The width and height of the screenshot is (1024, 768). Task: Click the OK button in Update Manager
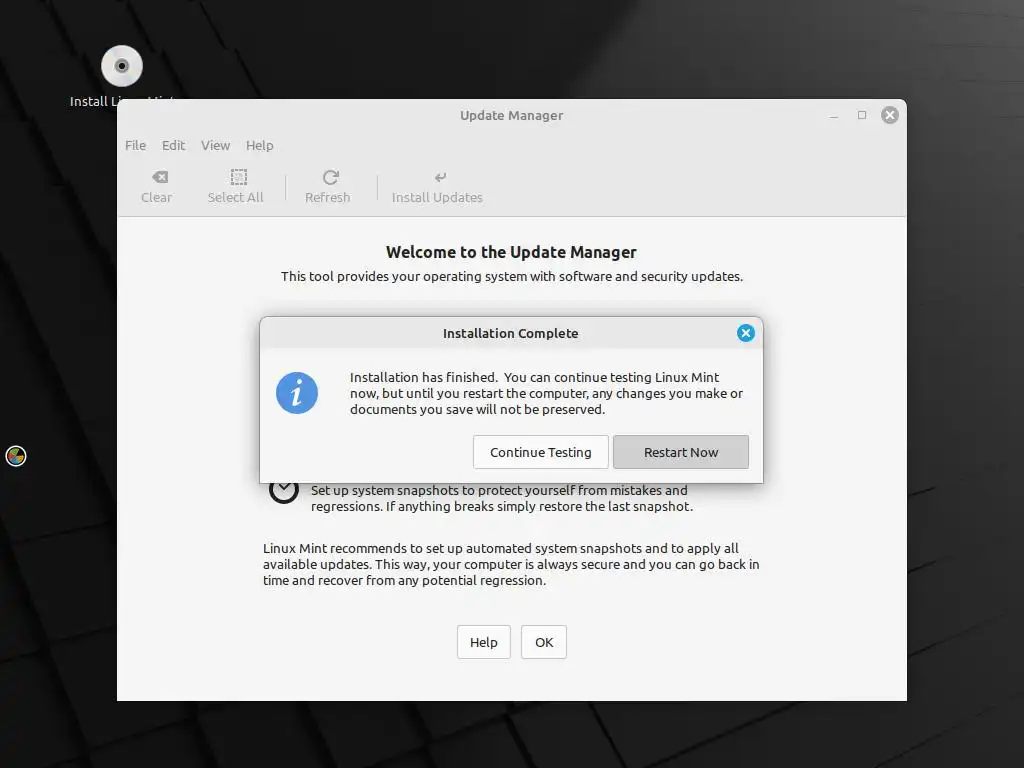click(x=543, y=642)
